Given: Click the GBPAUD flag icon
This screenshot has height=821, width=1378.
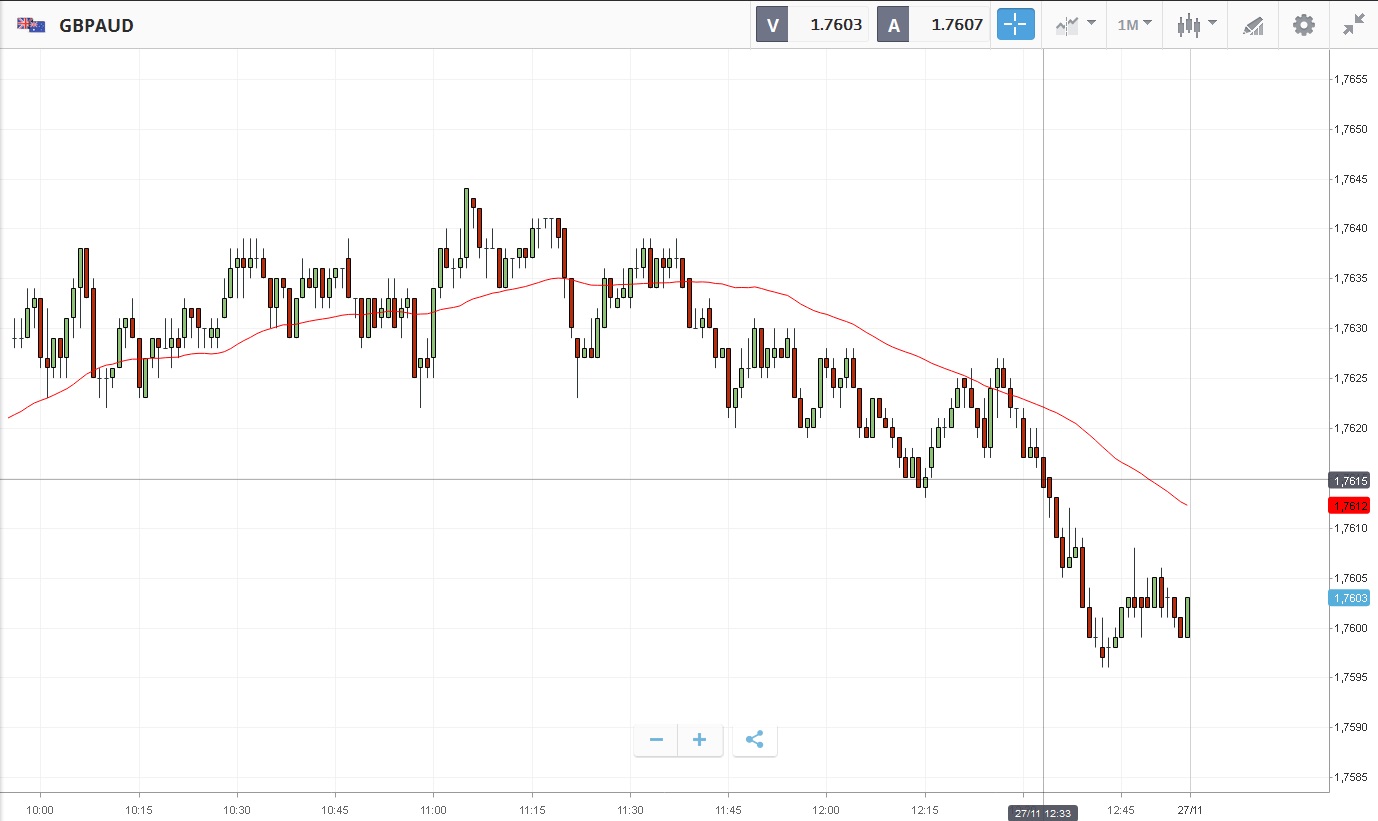Looking at the screenshot, I should coord(31,25).
